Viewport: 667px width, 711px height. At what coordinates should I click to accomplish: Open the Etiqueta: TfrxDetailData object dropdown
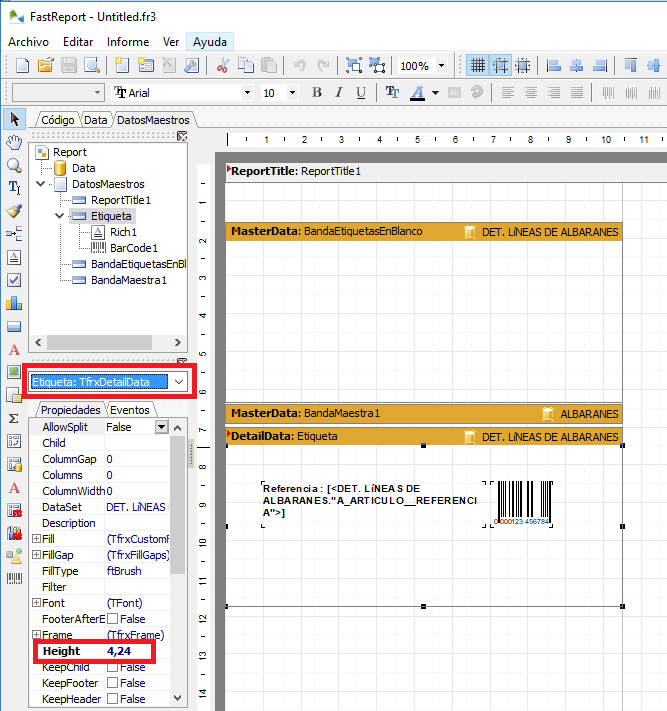pos(178,382)
